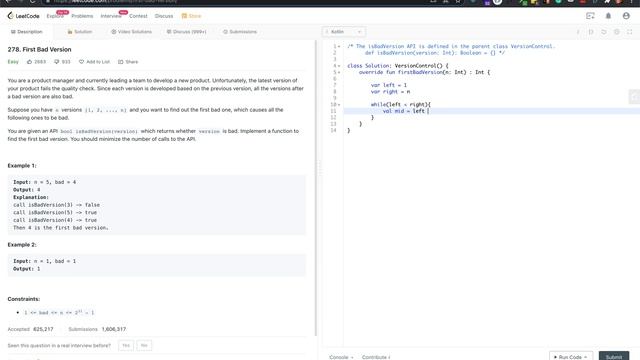Image resolution: width=640 pixels, height=360 pixels.
Task: Open the Run Code button
Action: [x=571, y=356]
